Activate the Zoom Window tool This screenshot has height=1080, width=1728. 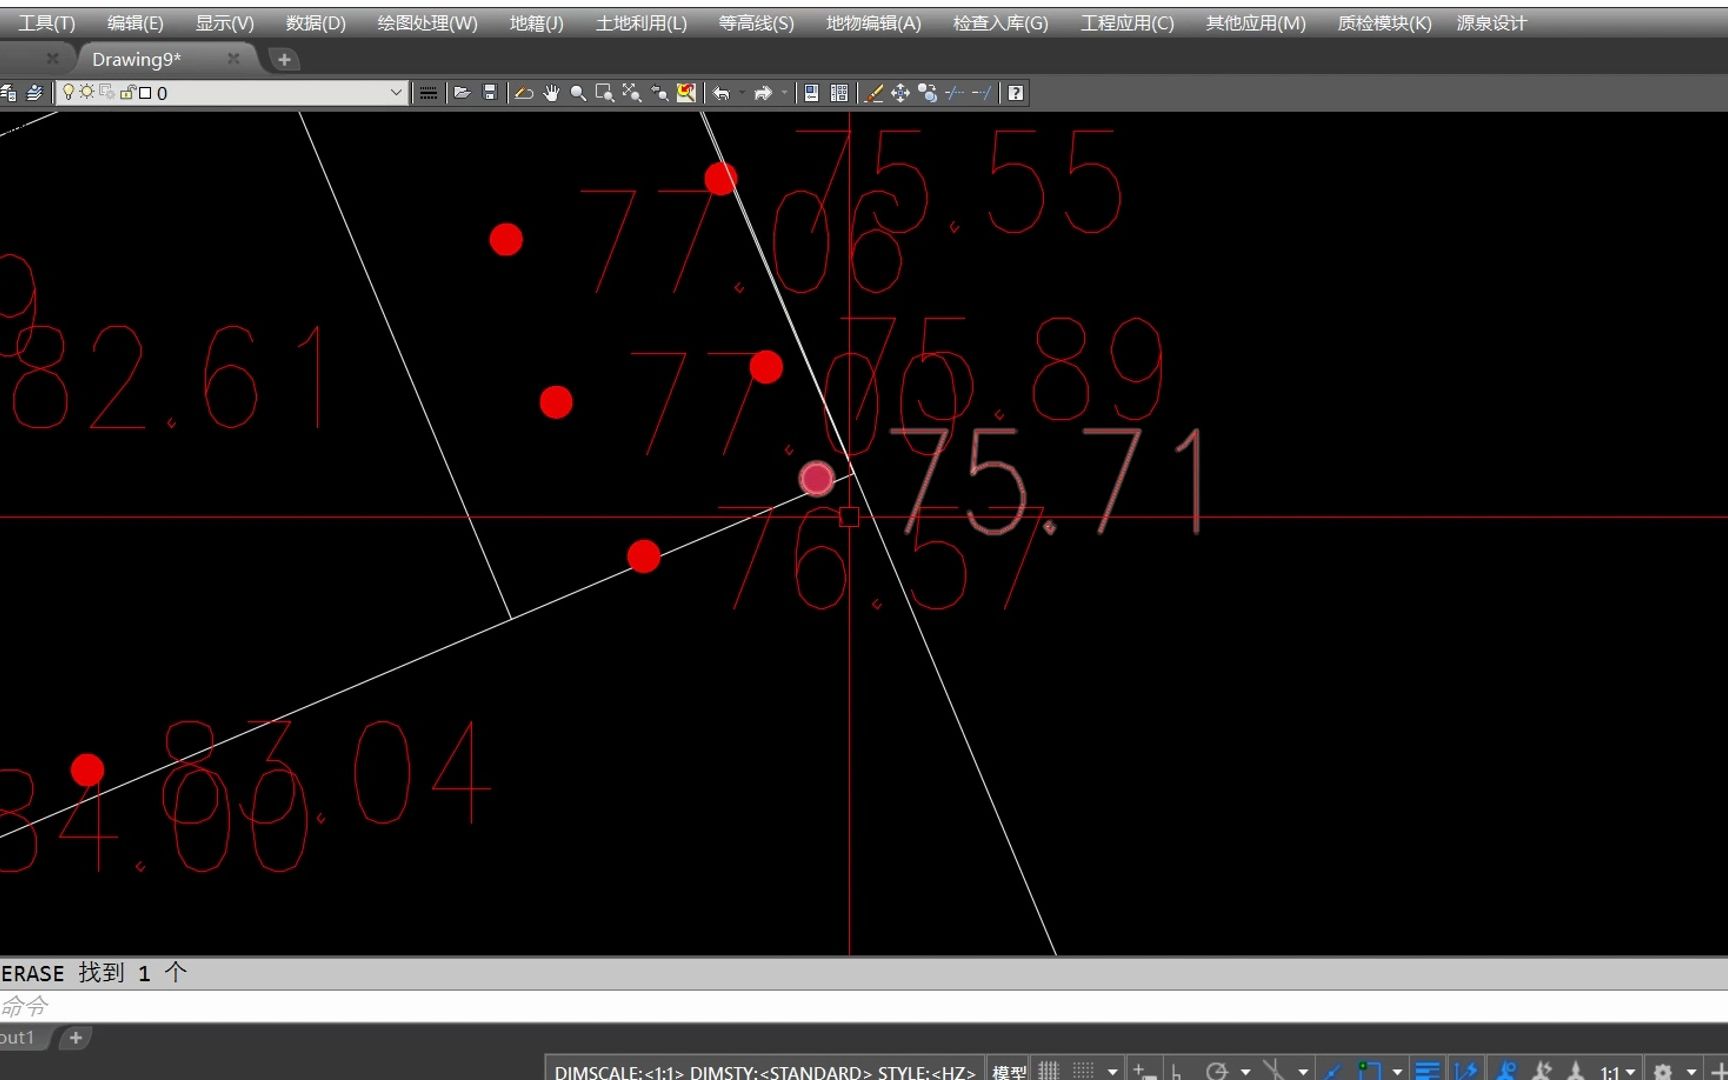coord(605,93)
